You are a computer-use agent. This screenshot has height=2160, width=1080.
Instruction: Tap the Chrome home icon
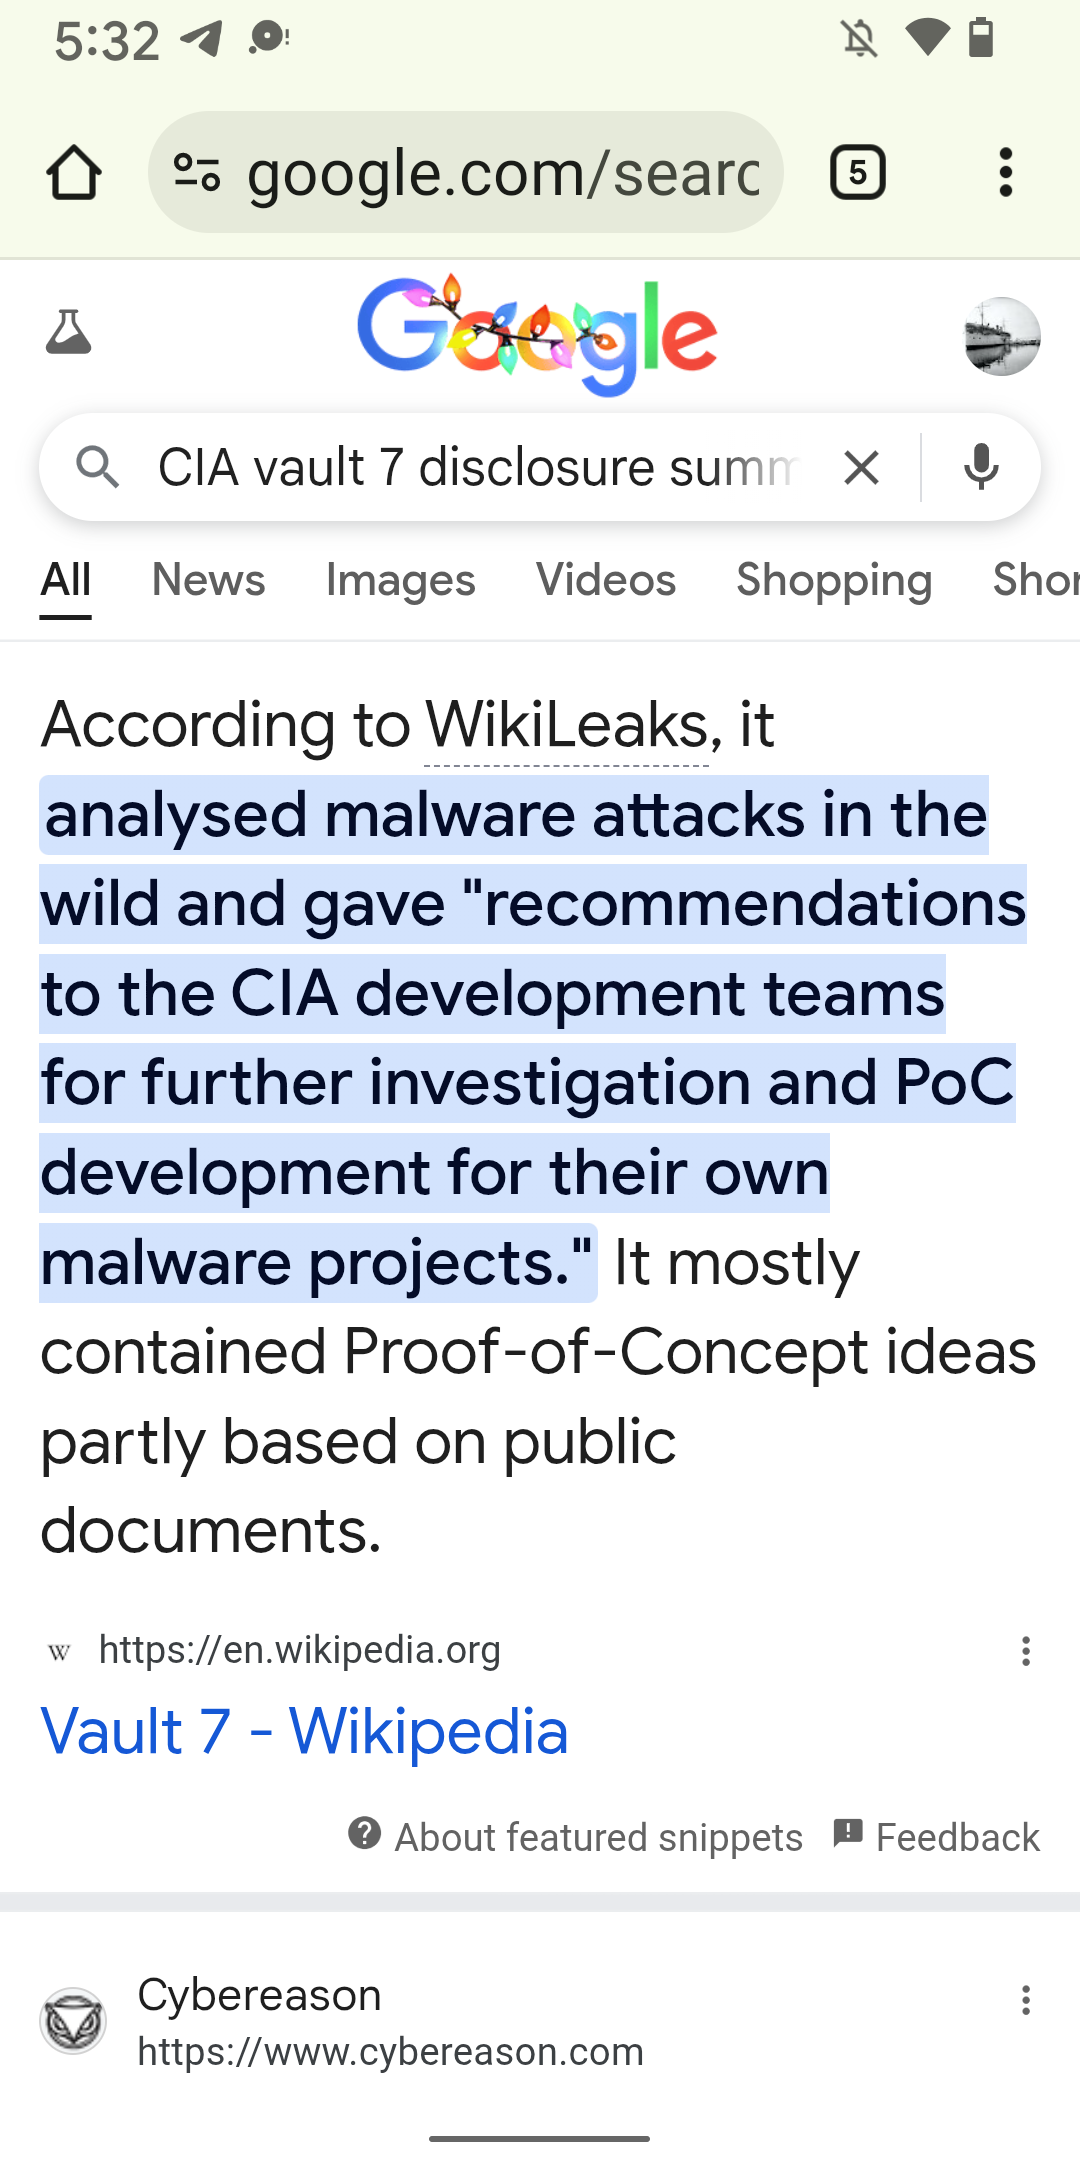74,173
